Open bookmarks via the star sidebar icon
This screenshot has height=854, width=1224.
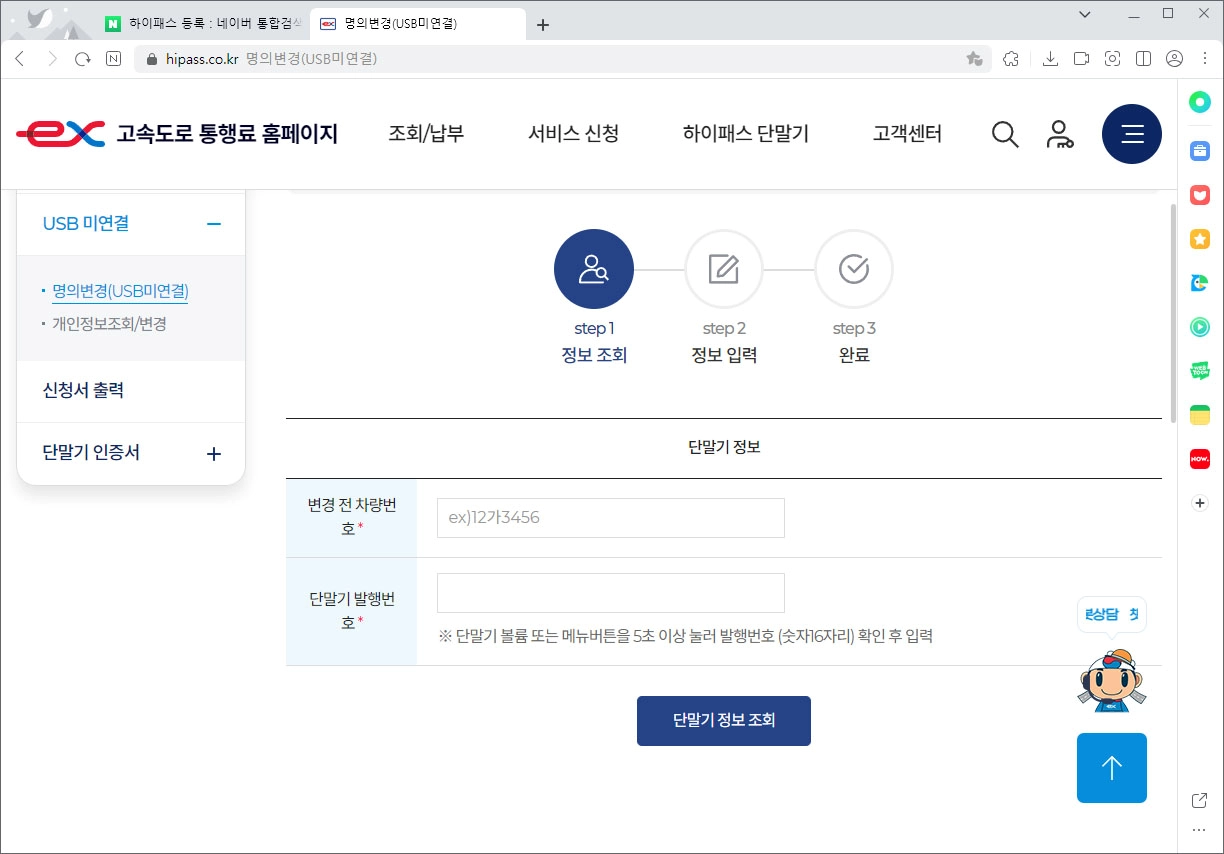pyautogui.click(x=1199, y=238)
